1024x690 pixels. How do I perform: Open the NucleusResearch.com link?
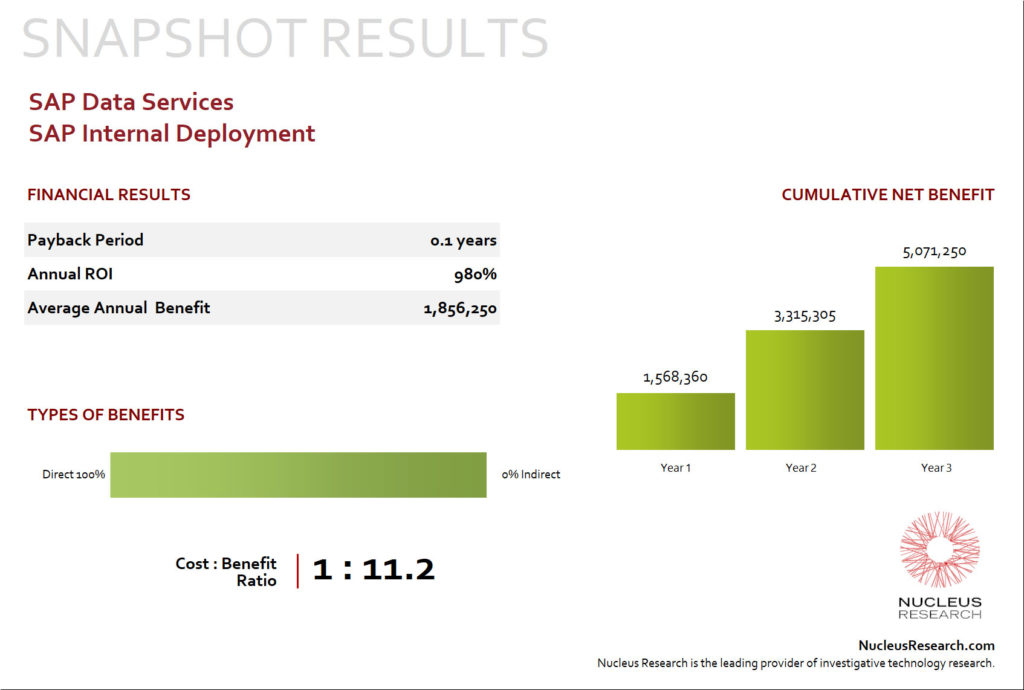(x=926, y=645)
